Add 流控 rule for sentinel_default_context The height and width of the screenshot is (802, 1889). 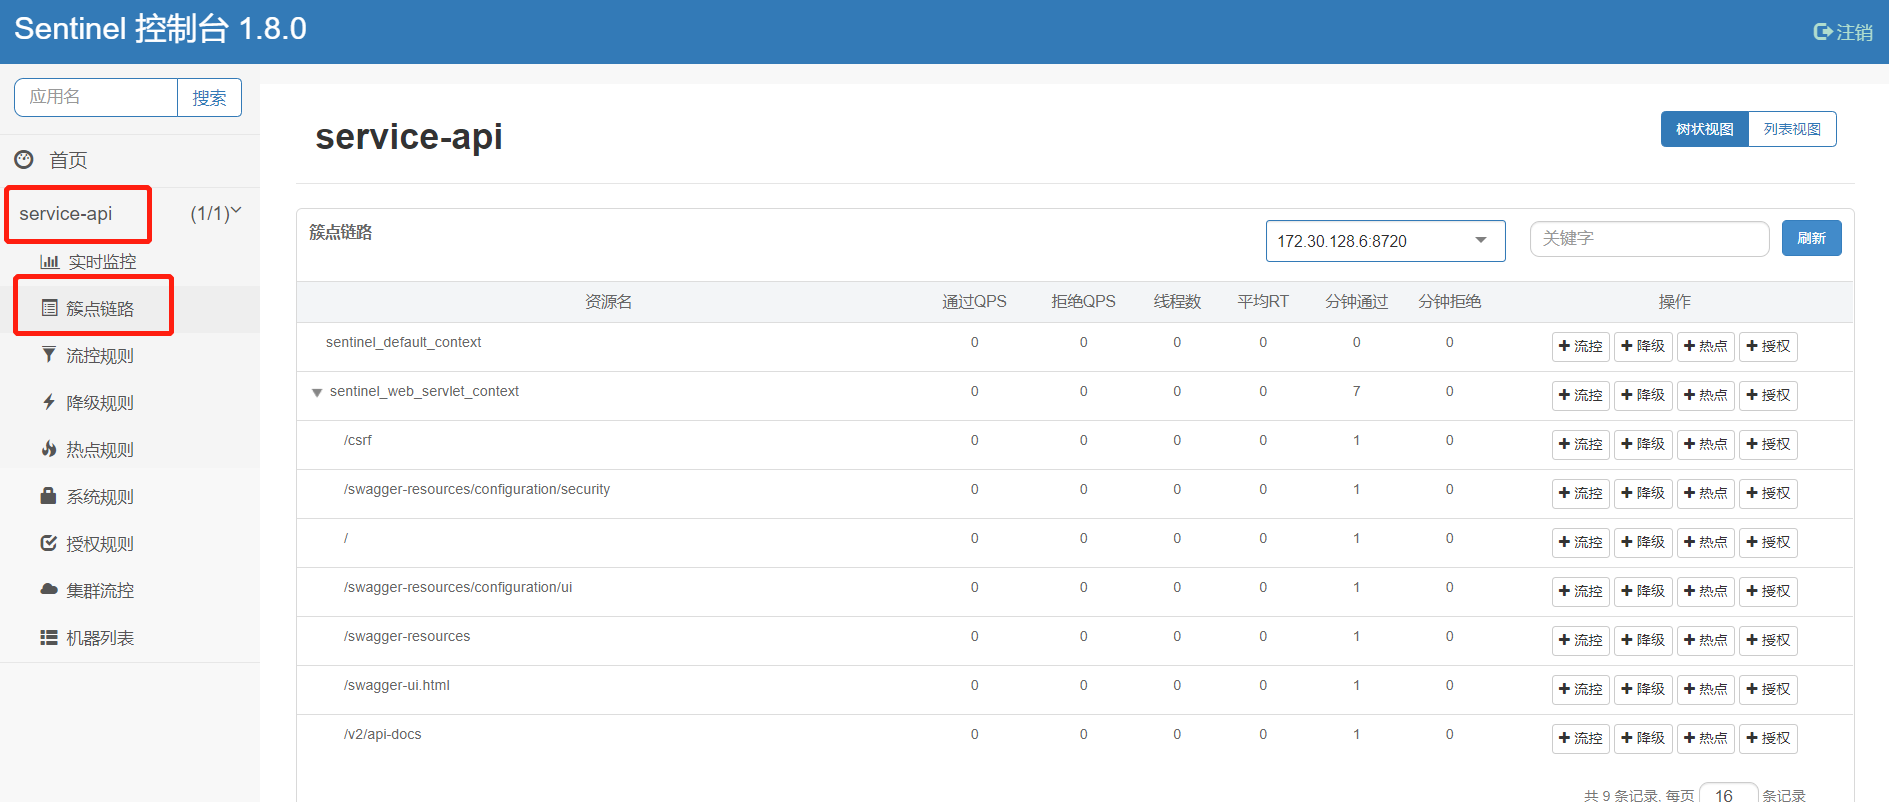pos(1580,346)
